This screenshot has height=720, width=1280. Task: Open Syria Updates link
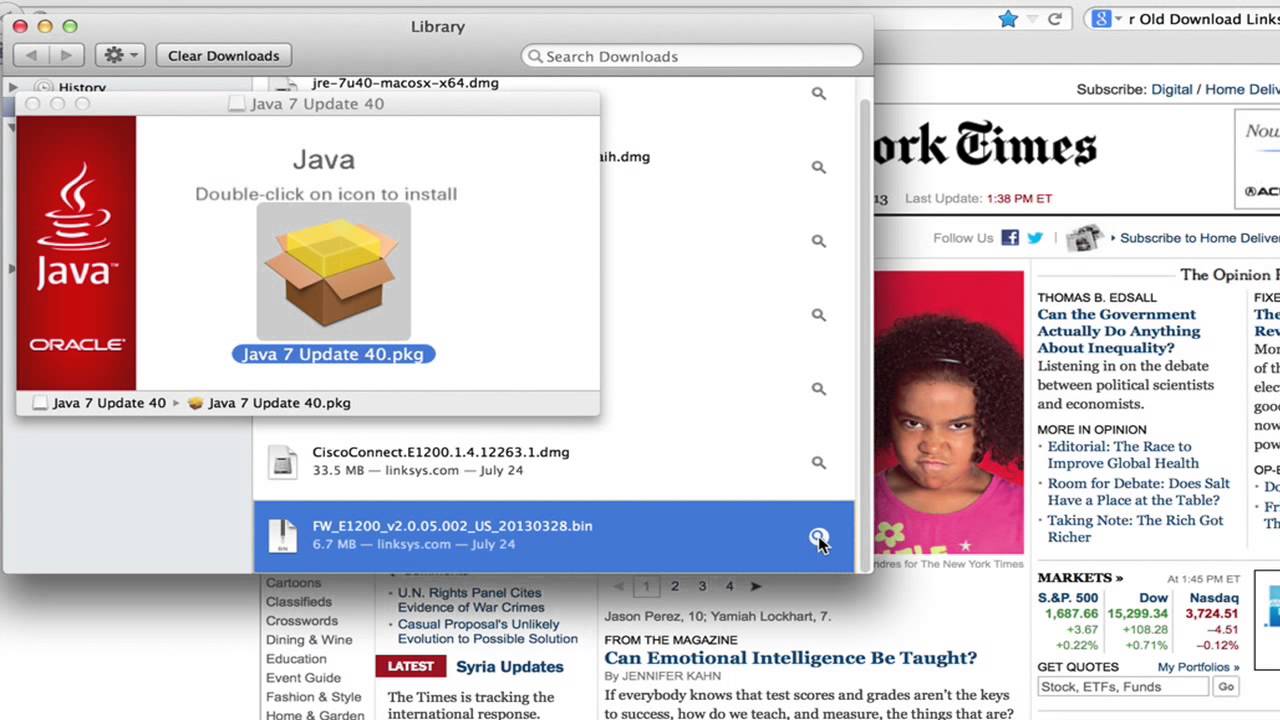point(510,667)
